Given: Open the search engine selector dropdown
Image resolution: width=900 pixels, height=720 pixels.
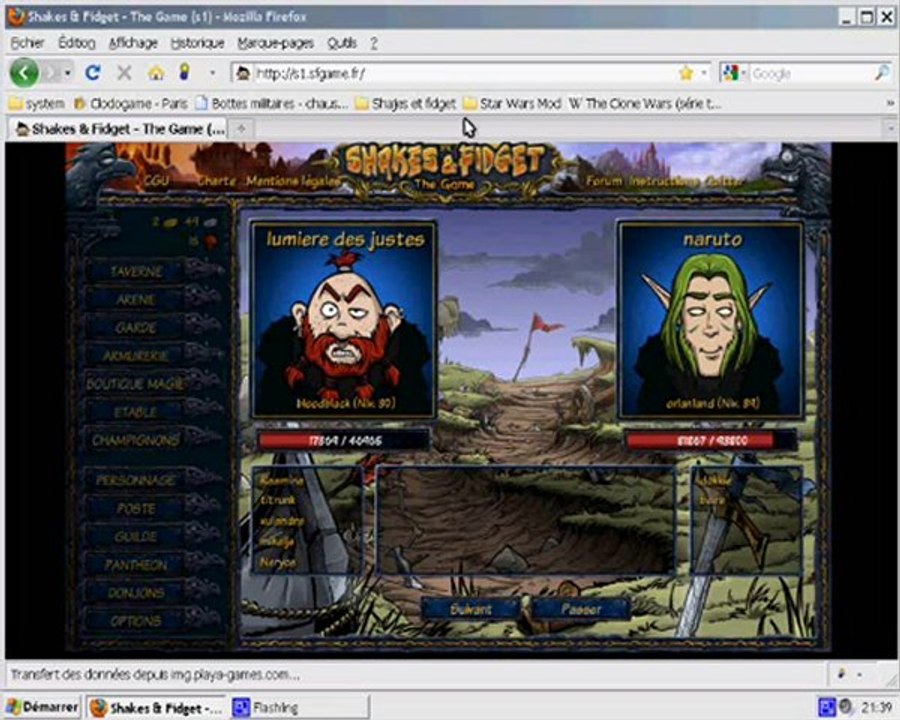Looking at the screenshot, I should point(743,73).
